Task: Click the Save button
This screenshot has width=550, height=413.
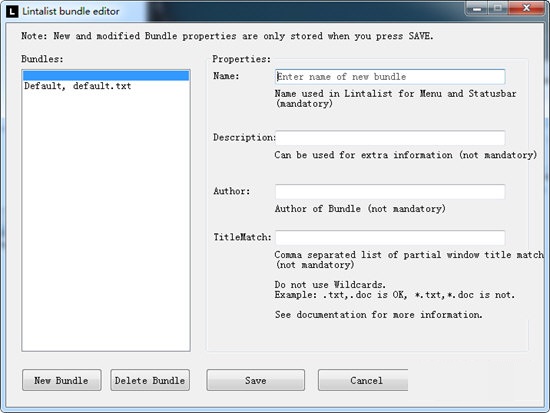Action: click(256, 380)
